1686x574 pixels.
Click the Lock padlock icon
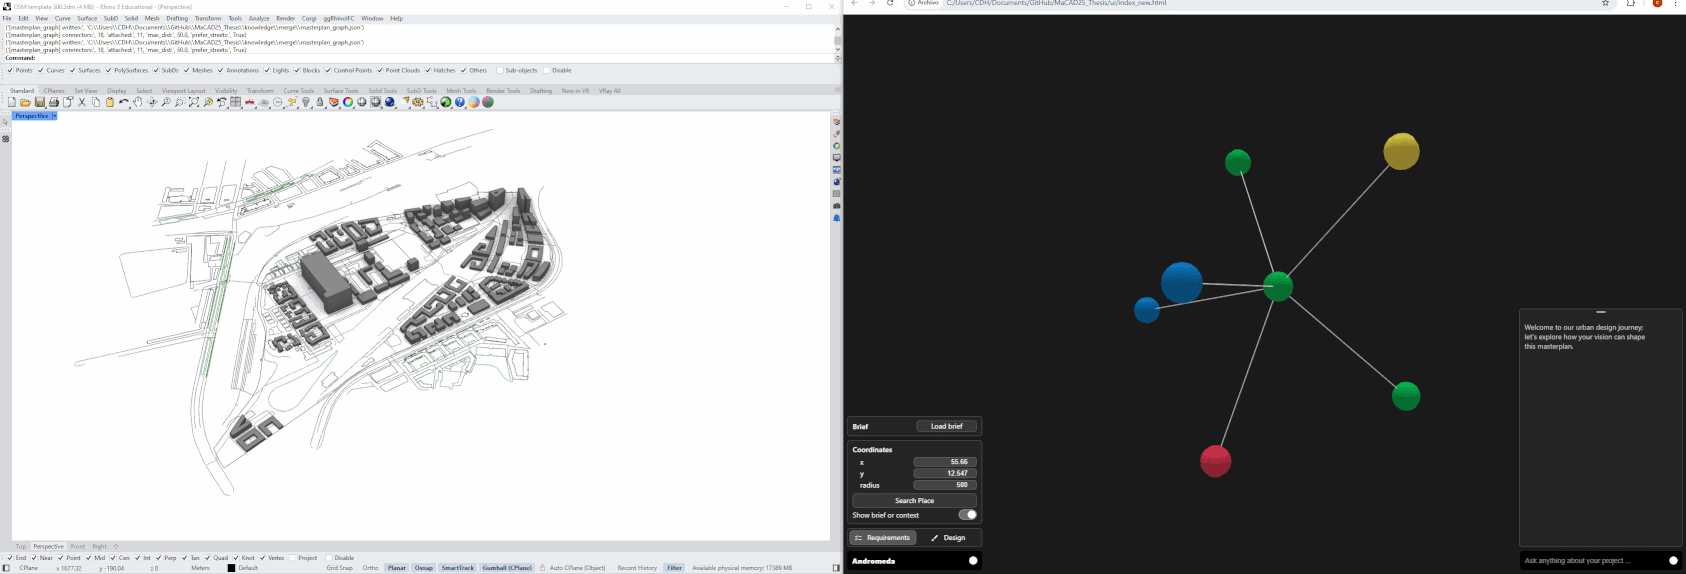point(320,102)
